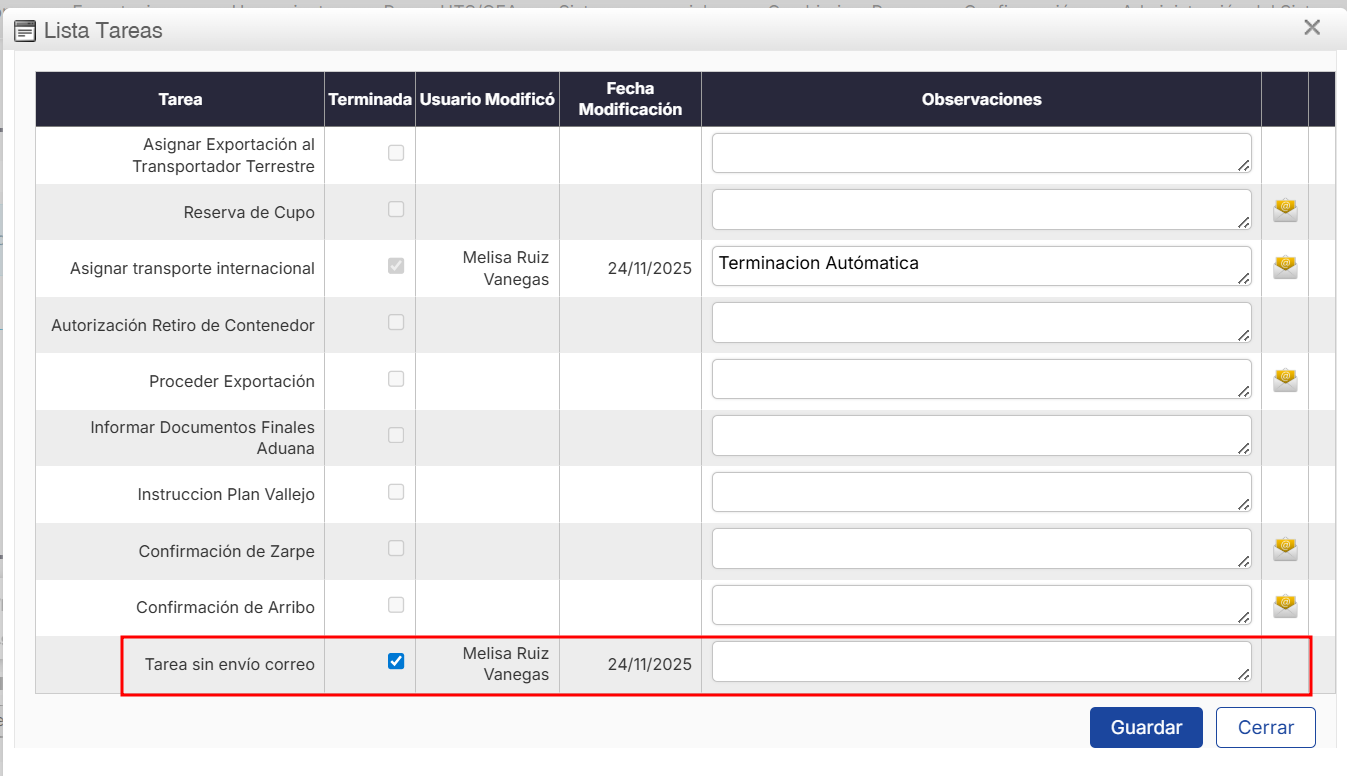Viewport: 1347px width, 776px height.
Task: Click the email icon for Reserva de Cupo
Action: click(1285, 211)
